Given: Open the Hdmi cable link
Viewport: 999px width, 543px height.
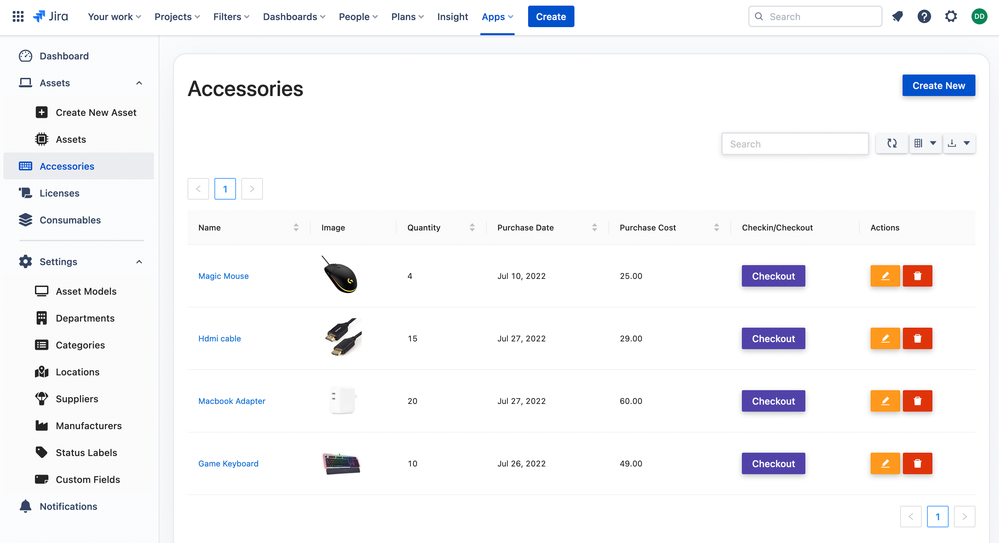Looking at the screenshot, I should pyautogui.click(x=219, y=338).
